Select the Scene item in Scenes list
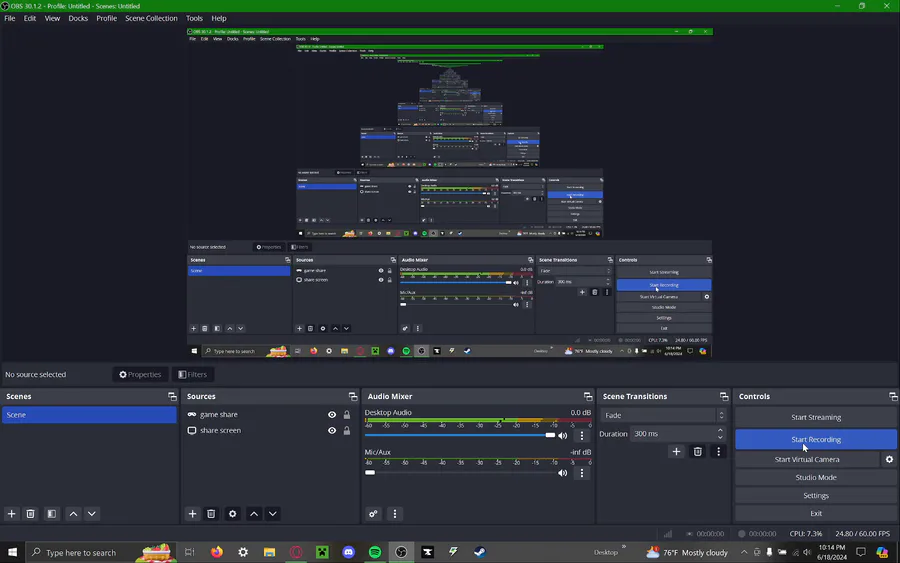This screenshot has height=563, width=900. coord(89,415)
